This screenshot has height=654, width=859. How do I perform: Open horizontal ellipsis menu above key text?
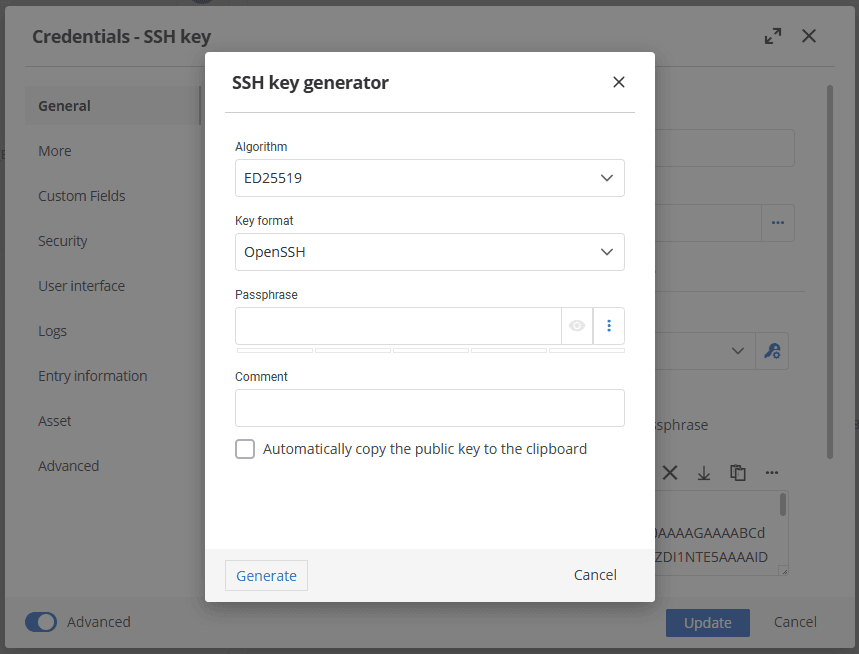(772, 473)
